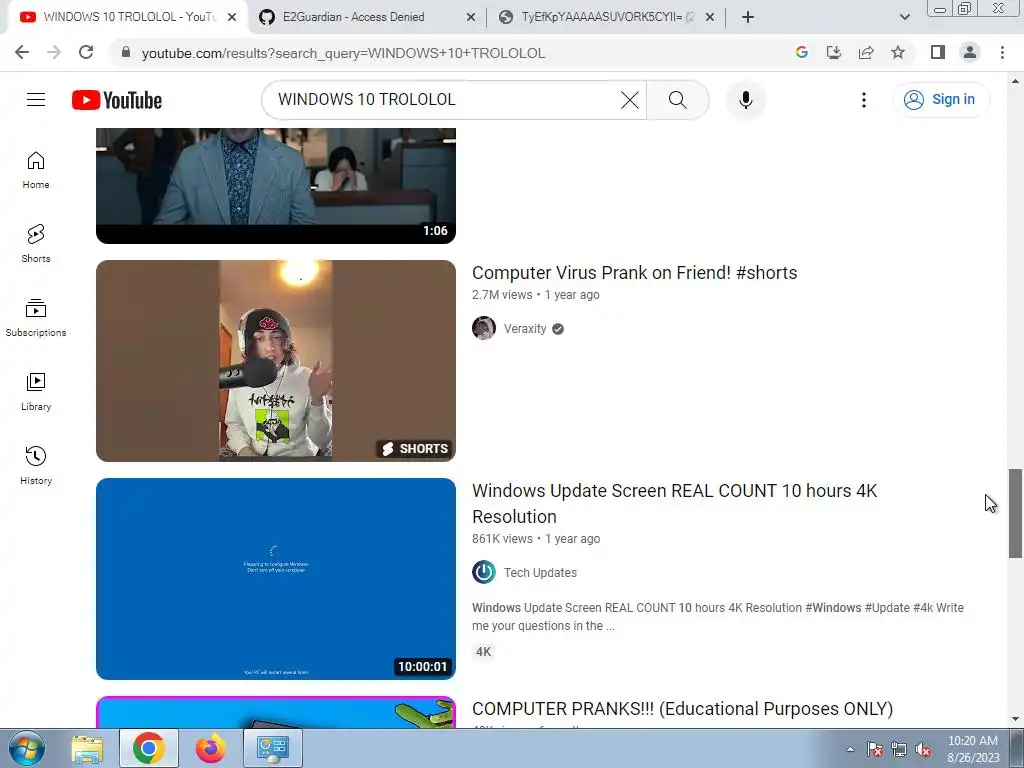The height and width of the screenshot is (768, 1024).
Task: Click the Windows Update video description text
Action: coord(718,616)
